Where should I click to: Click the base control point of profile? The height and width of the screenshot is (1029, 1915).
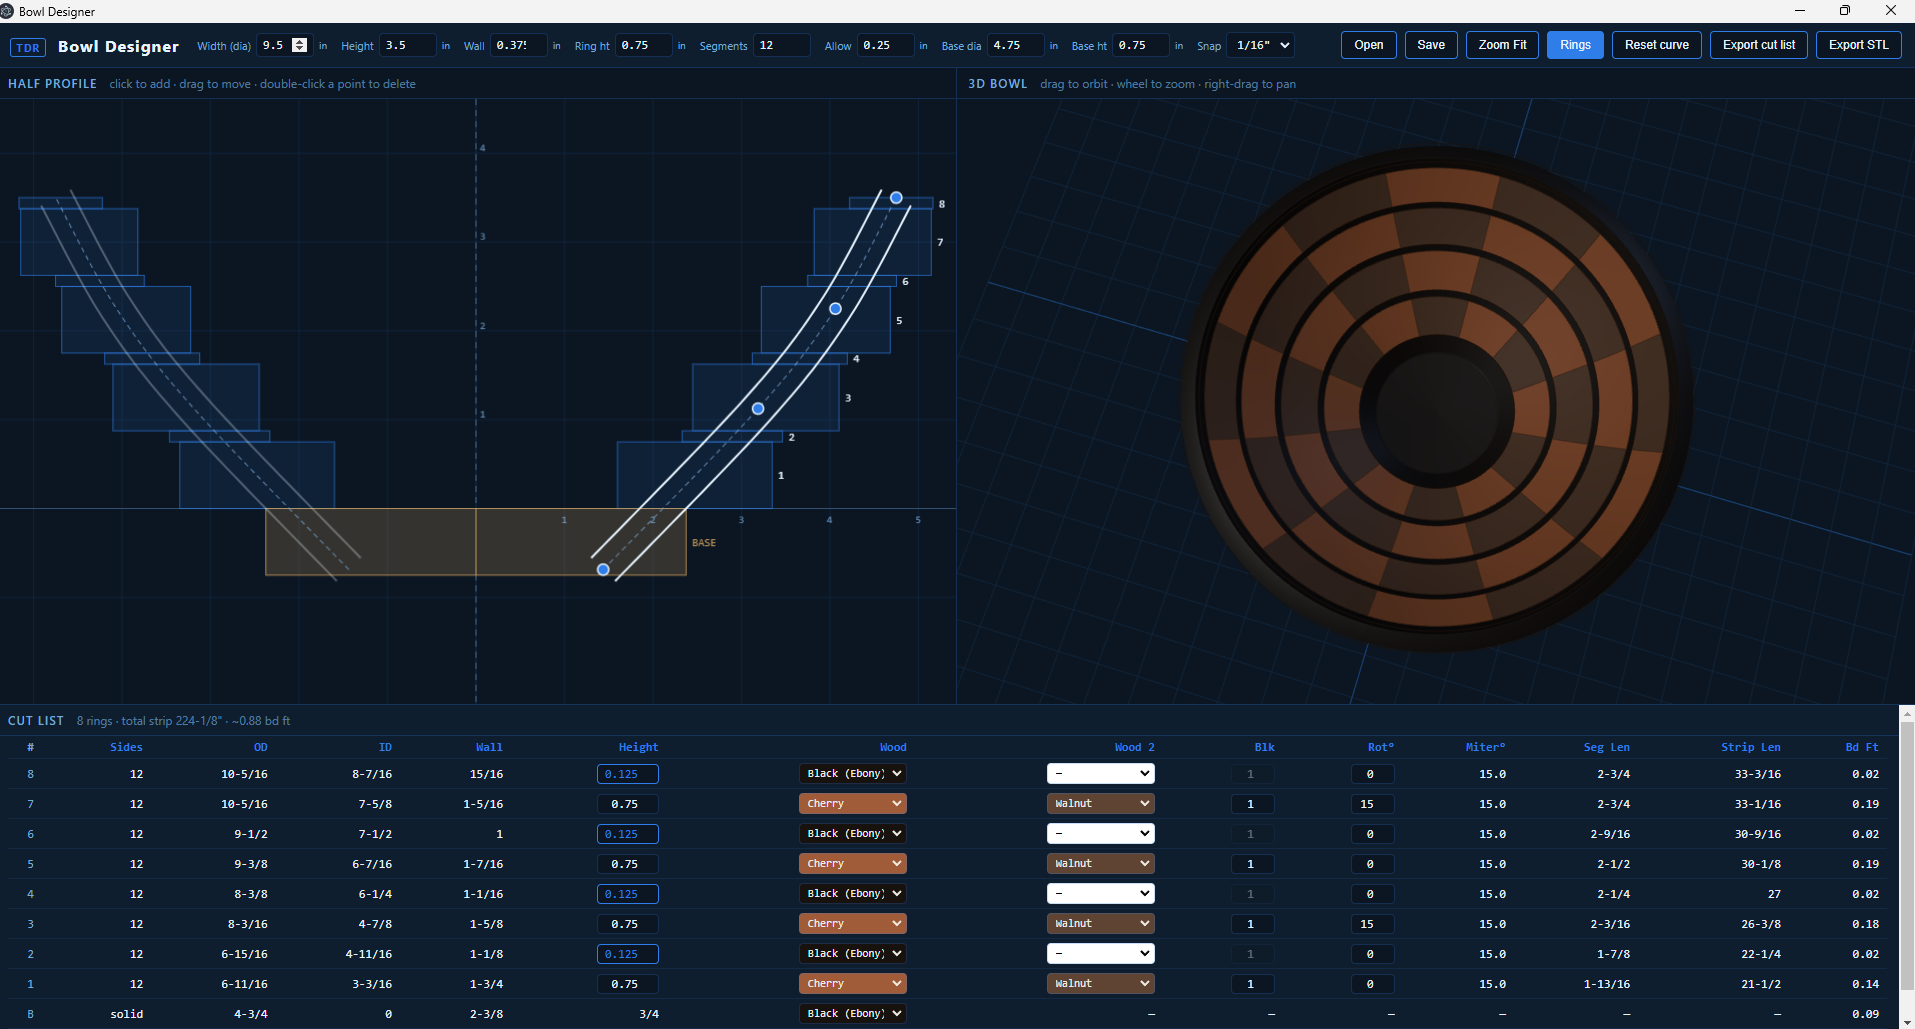pos(603,569)
